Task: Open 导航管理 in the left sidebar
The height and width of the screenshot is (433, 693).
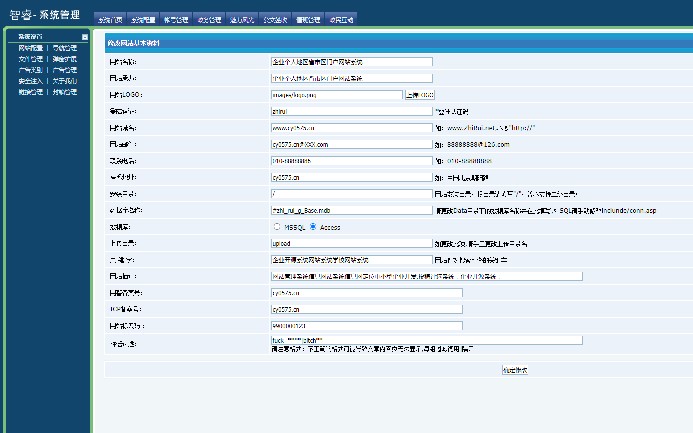Action: (65, 48)
